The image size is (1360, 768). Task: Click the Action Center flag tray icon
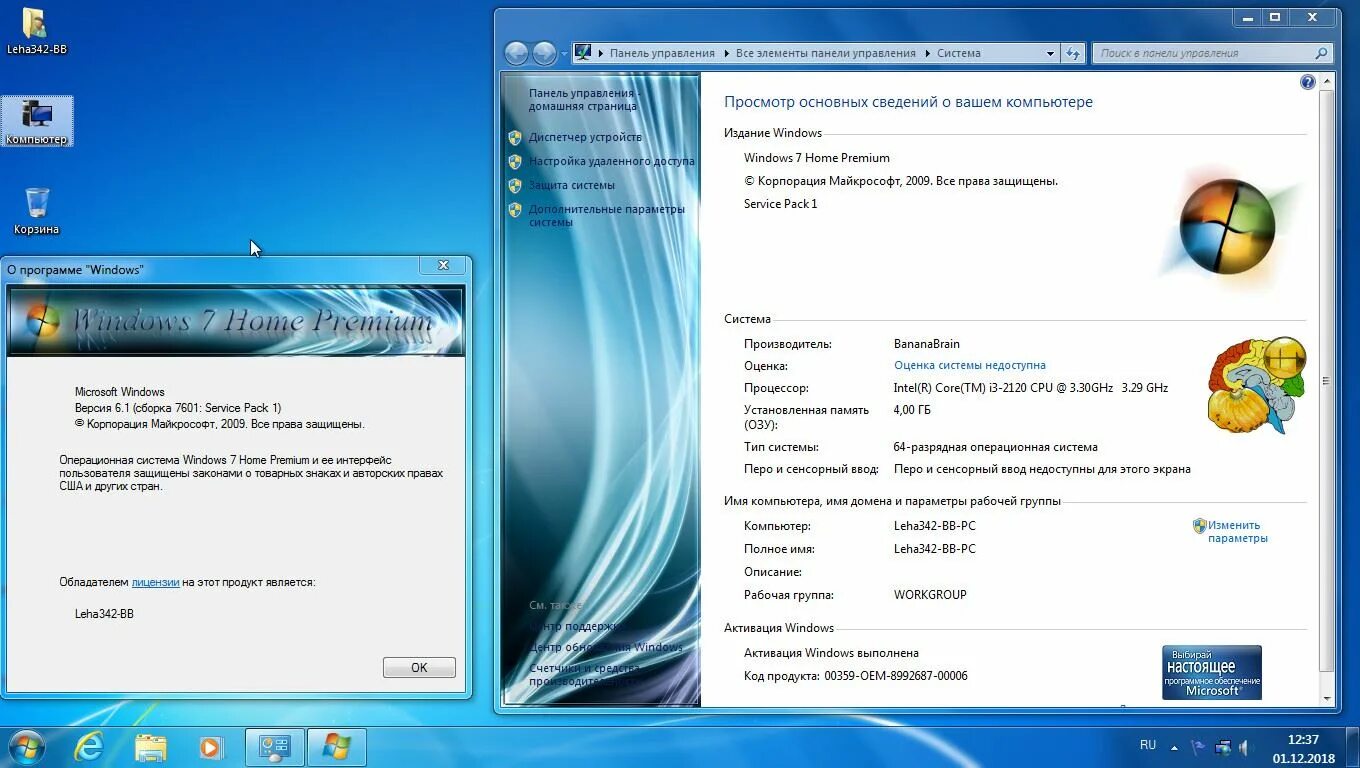coord(1196,746)
